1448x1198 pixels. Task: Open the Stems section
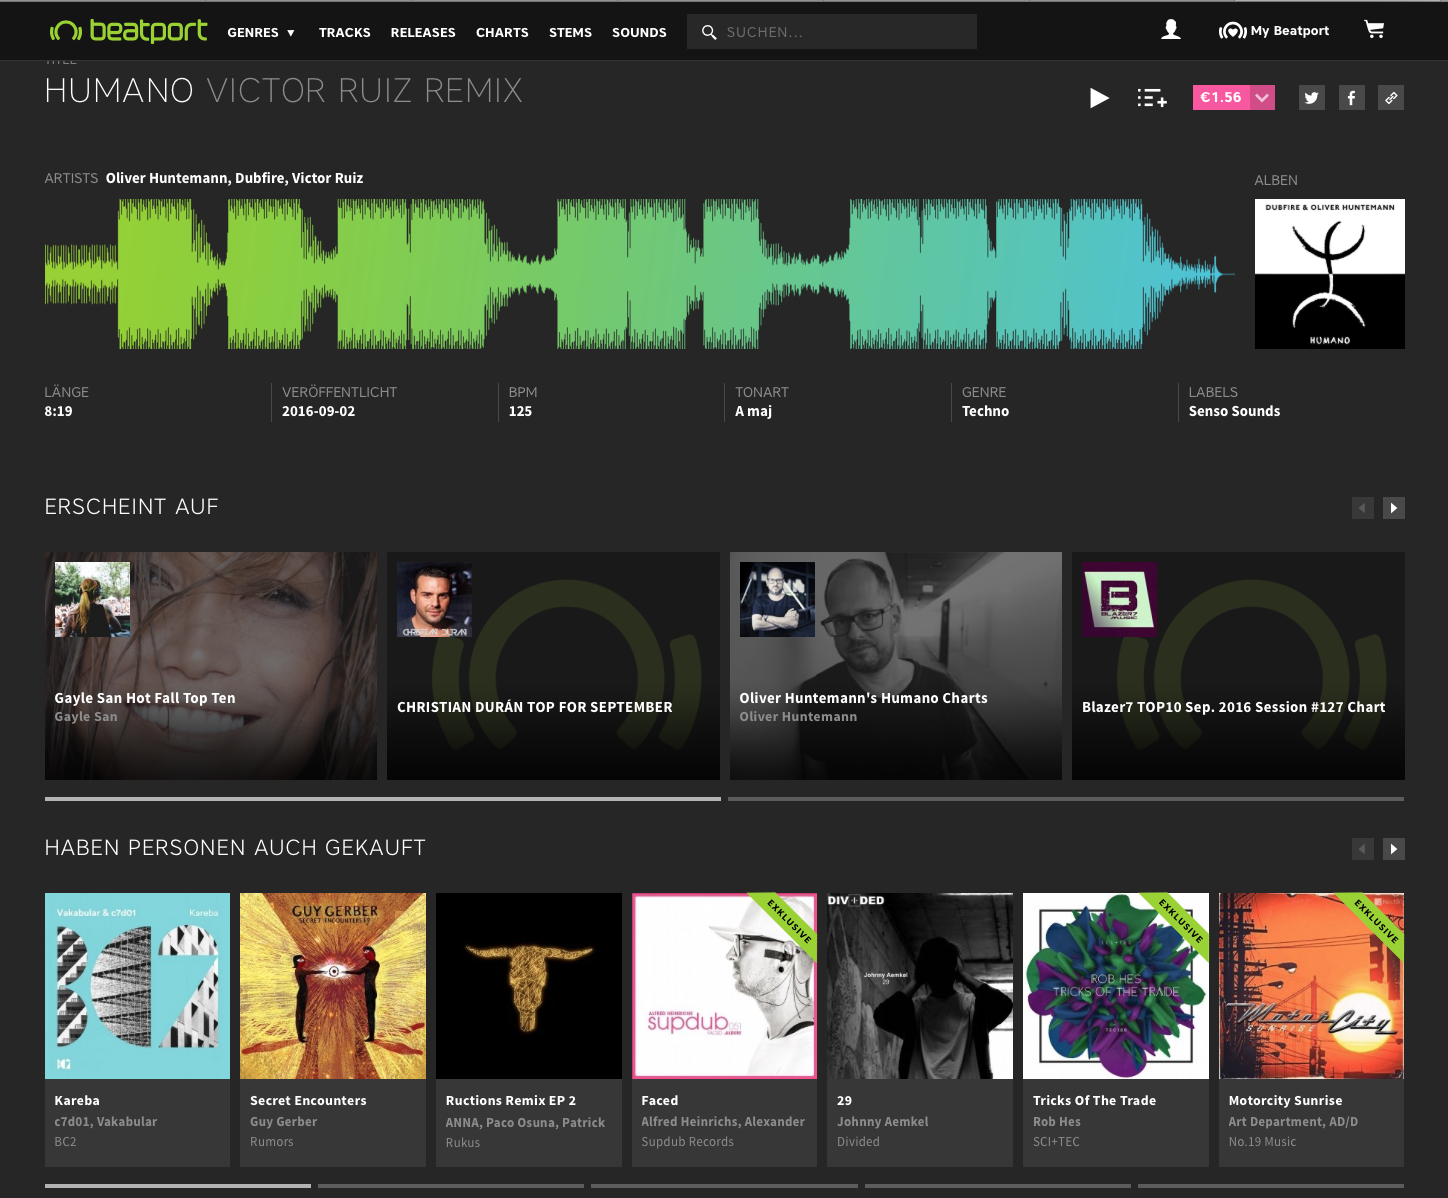pyautogui.click(x=570, y=32)
